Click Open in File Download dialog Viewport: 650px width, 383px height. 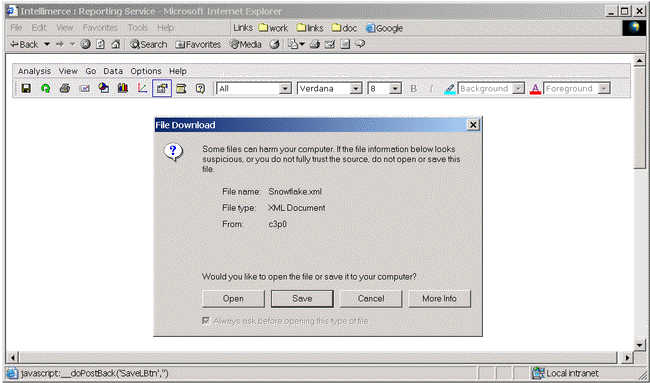point(233,298)
